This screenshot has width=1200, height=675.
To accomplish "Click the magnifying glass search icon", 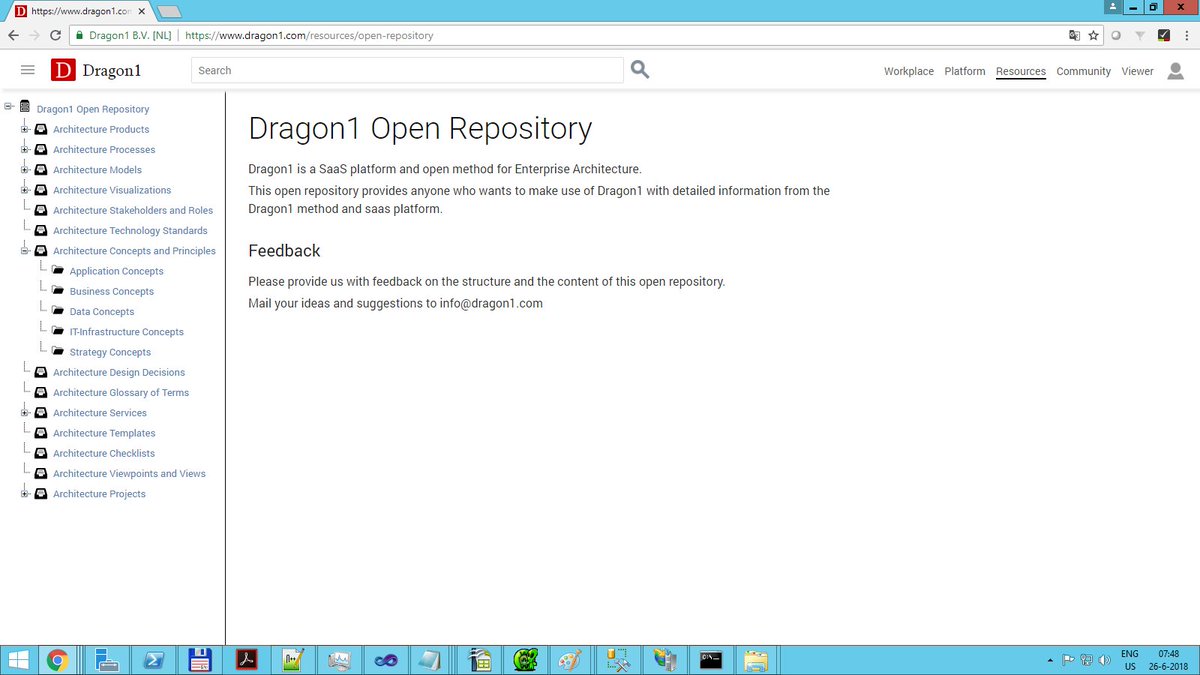I will (x=640, y=70).
